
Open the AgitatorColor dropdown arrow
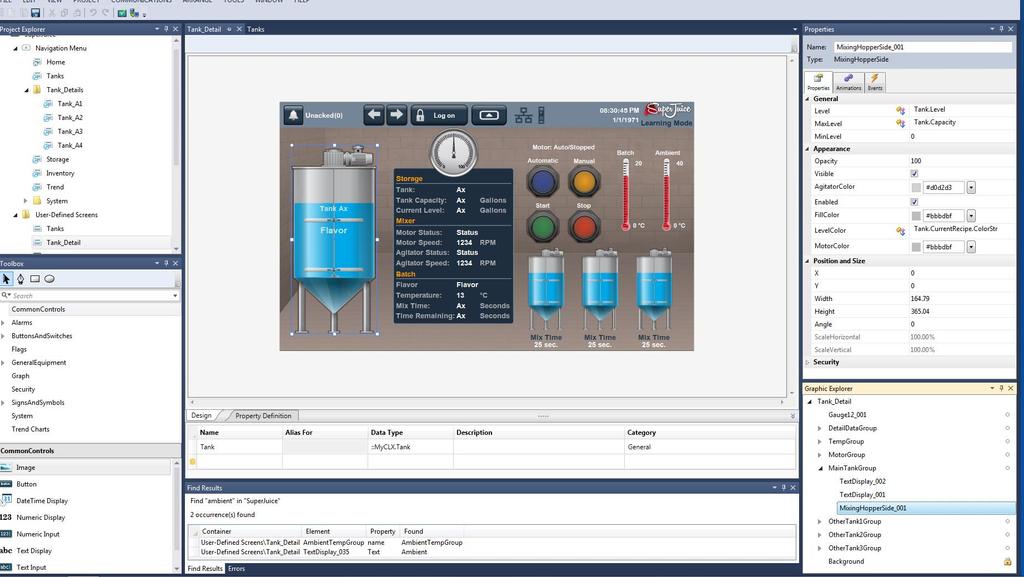click(x=971, y=187)
